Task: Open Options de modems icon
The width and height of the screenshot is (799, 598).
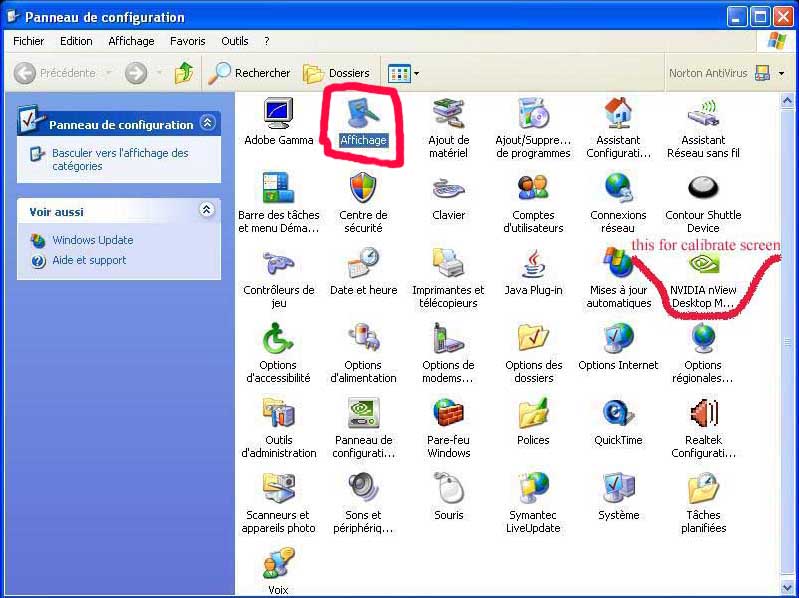Action: [x=448, y=353]
